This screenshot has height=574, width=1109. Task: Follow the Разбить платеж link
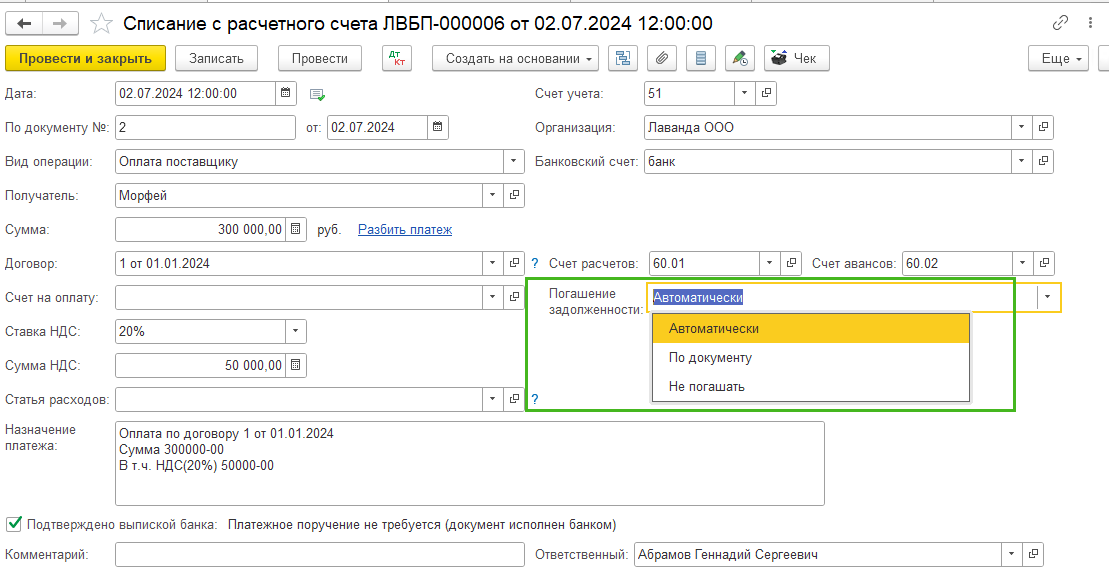click(405, 230)
